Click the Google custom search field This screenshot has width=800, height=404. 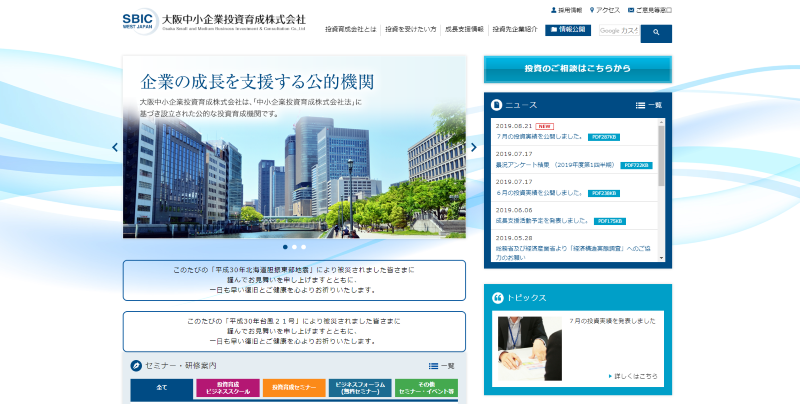(x=619, y=31)
